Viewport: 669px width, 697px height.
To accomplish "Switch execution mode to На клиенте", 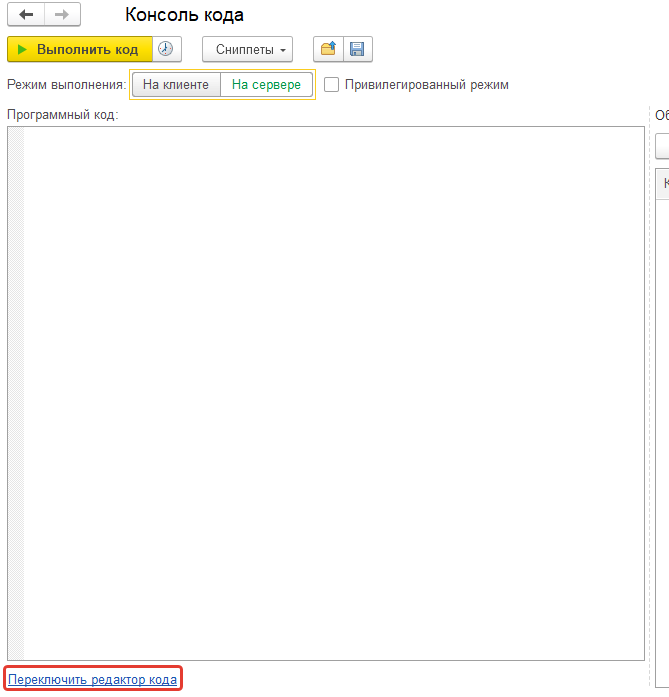I will coord(176,84).
